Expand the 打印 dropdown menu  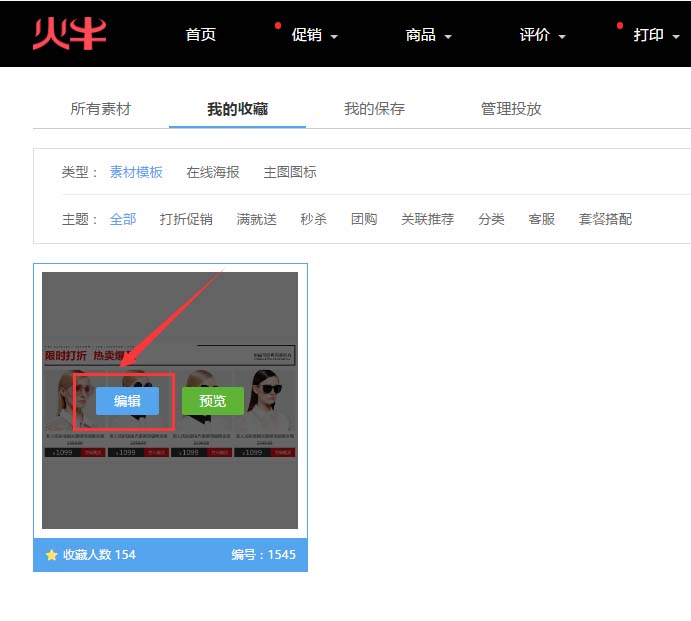pyautogui.click(x=656, y=35)
